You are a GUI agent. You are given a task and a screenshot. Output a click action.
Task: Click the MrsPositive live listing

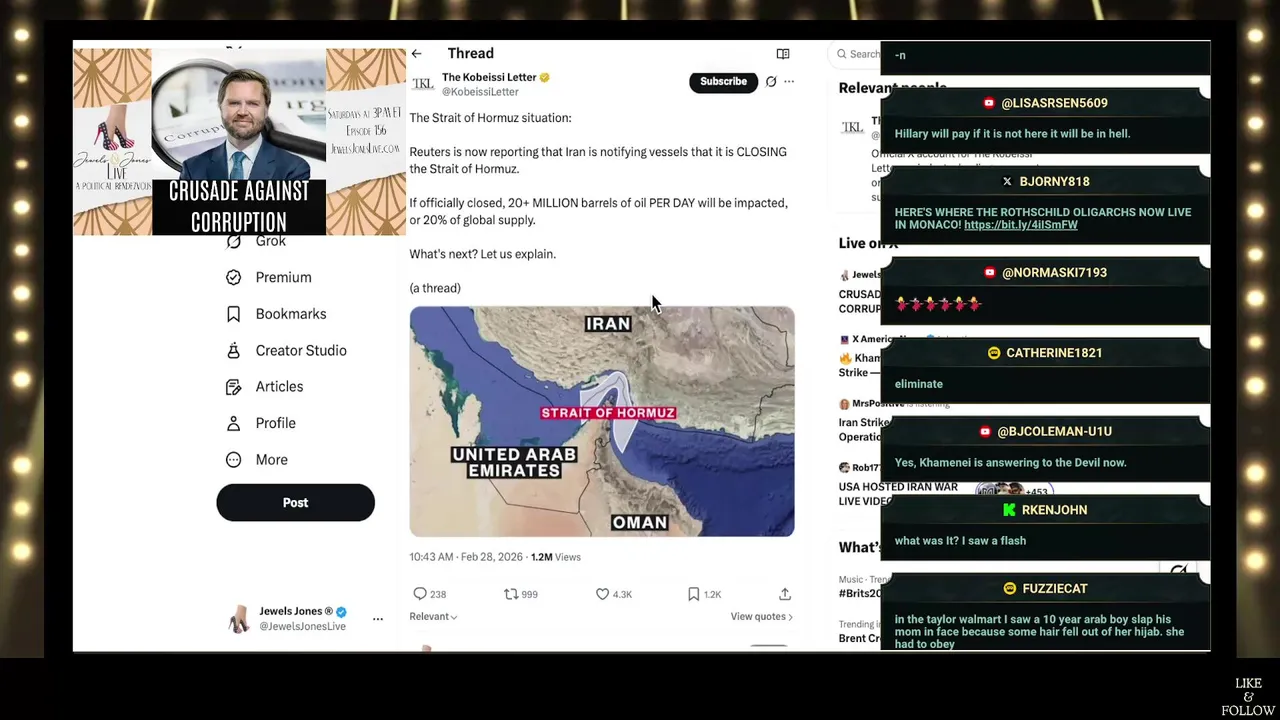860,421
